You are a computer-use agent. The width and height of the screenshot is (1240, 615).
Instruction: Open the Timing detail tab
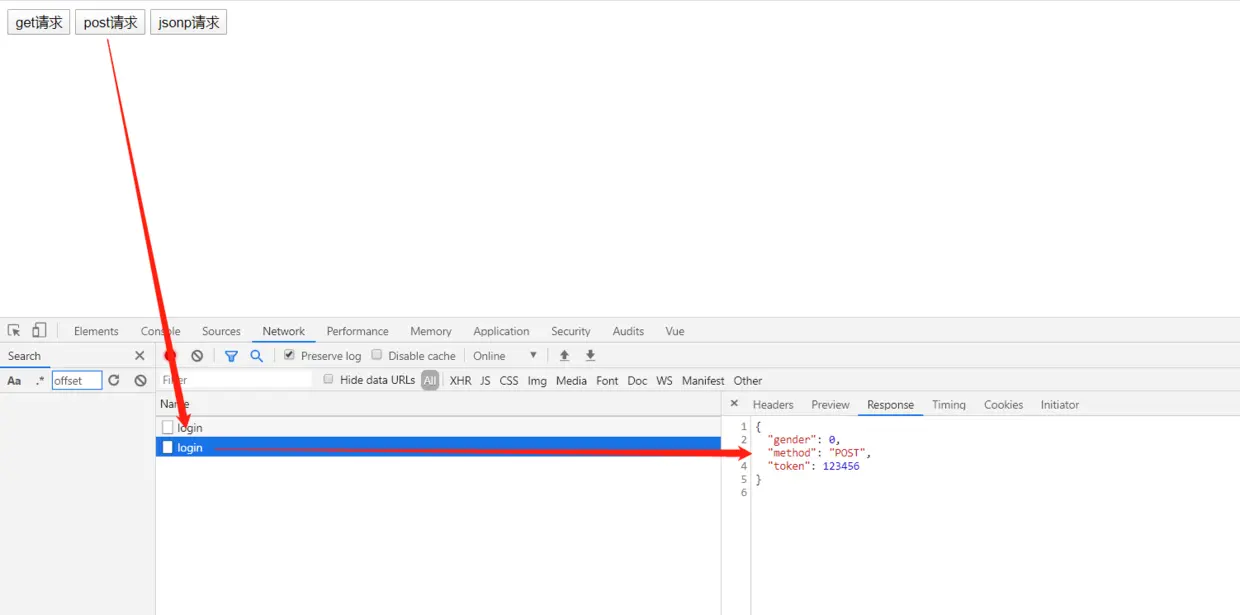click(x=949, y=405)
